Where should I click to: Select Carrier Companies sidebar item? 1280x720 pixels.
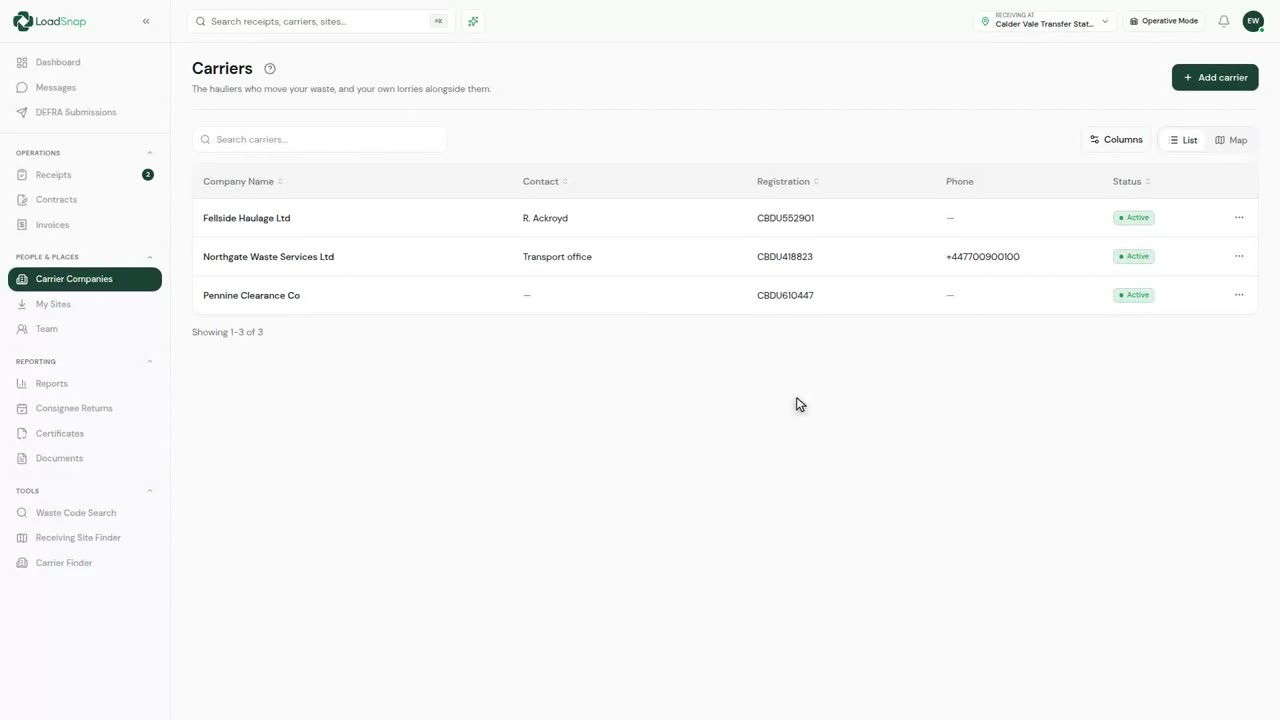point(85,279)
